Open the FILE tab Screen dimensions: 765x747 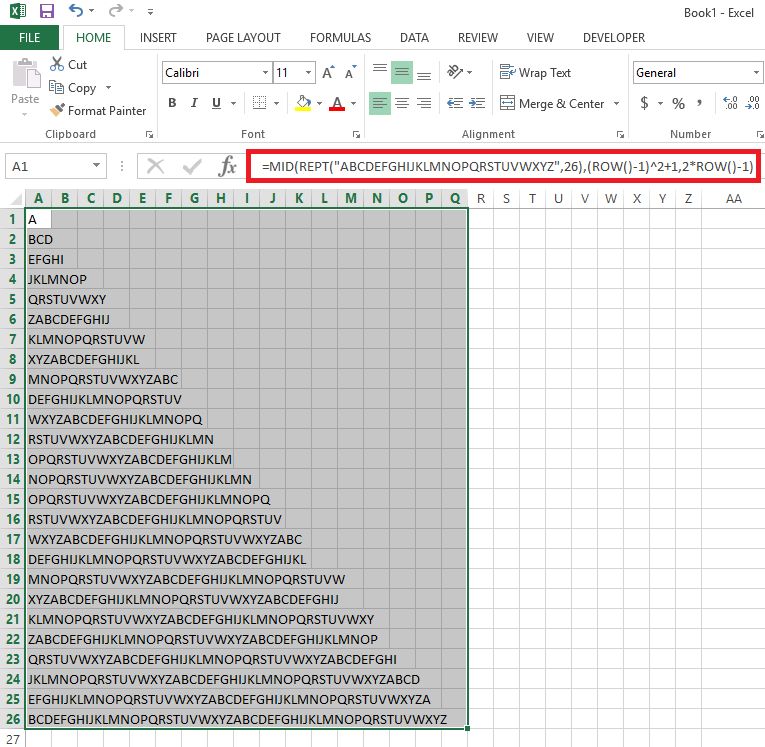coord(29,38)
